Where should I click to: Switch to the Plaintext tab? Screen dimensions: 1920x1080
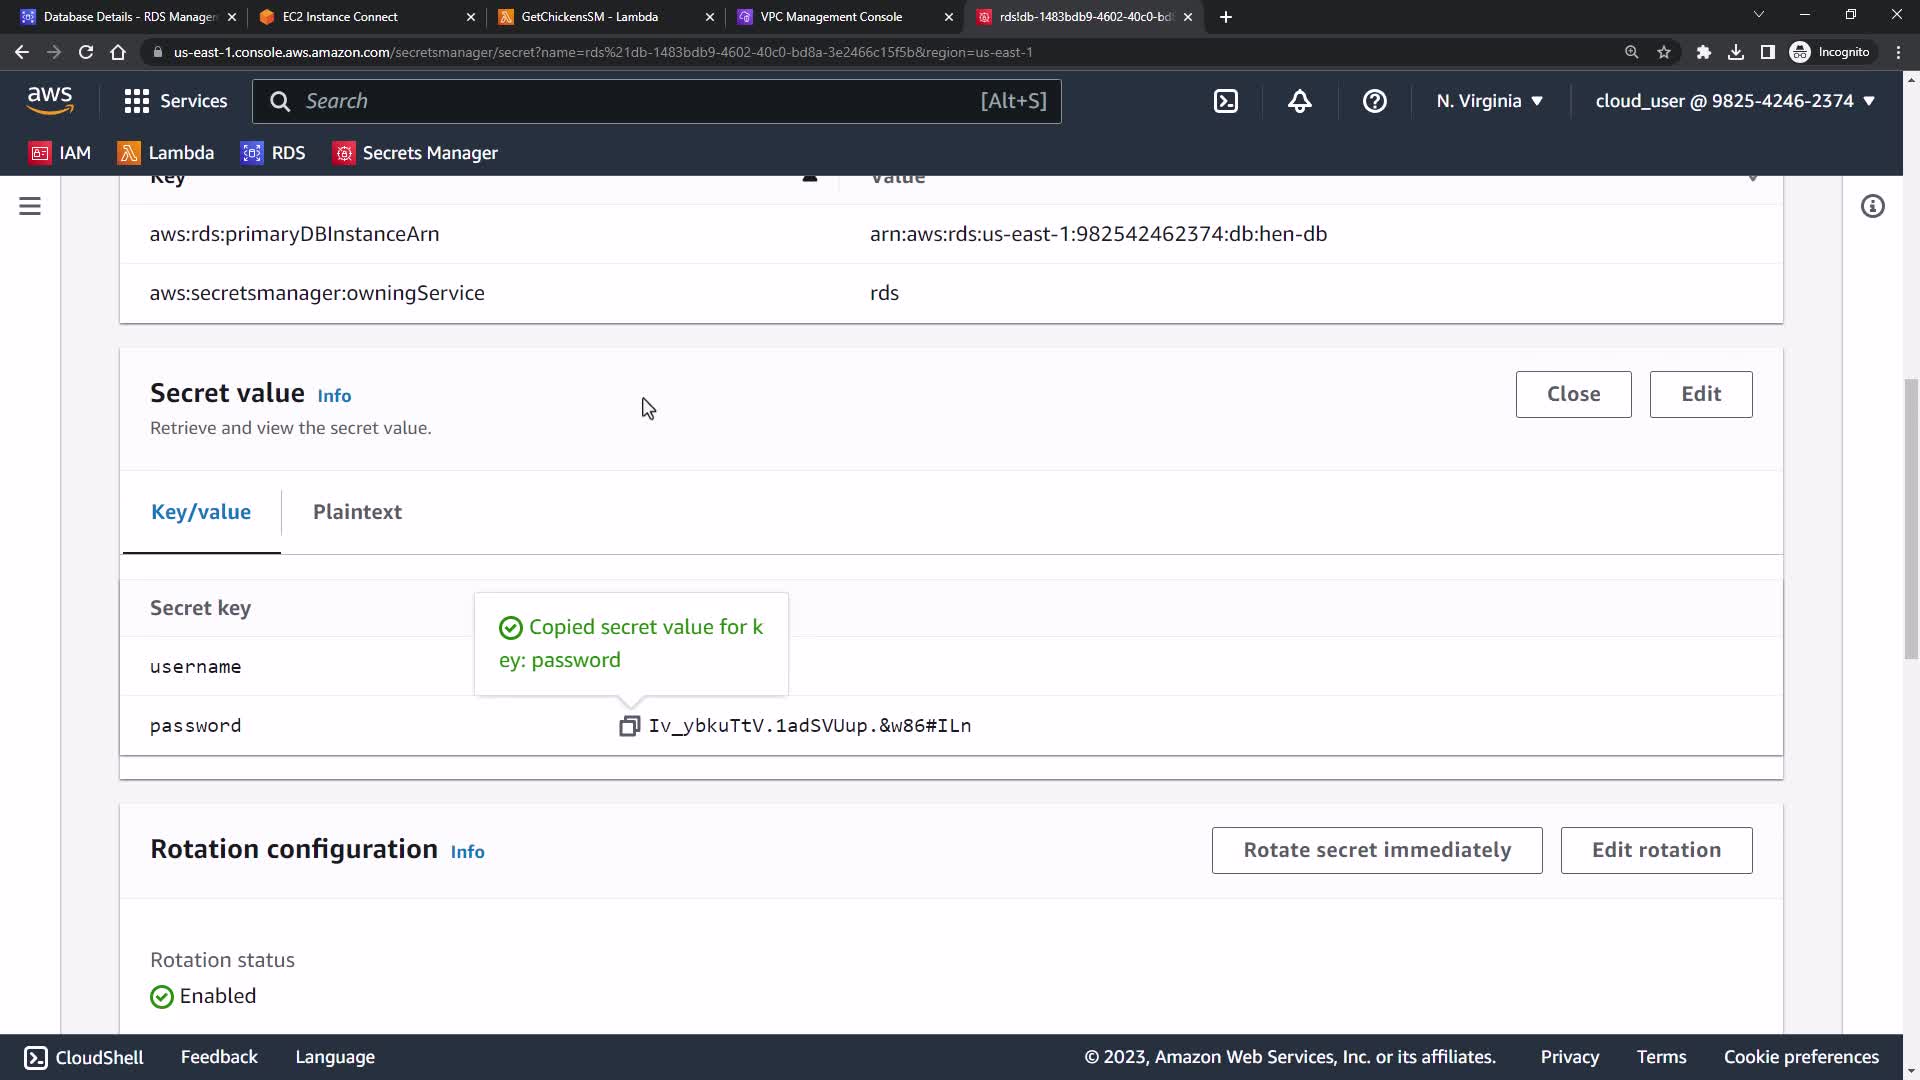coord(357,512)
